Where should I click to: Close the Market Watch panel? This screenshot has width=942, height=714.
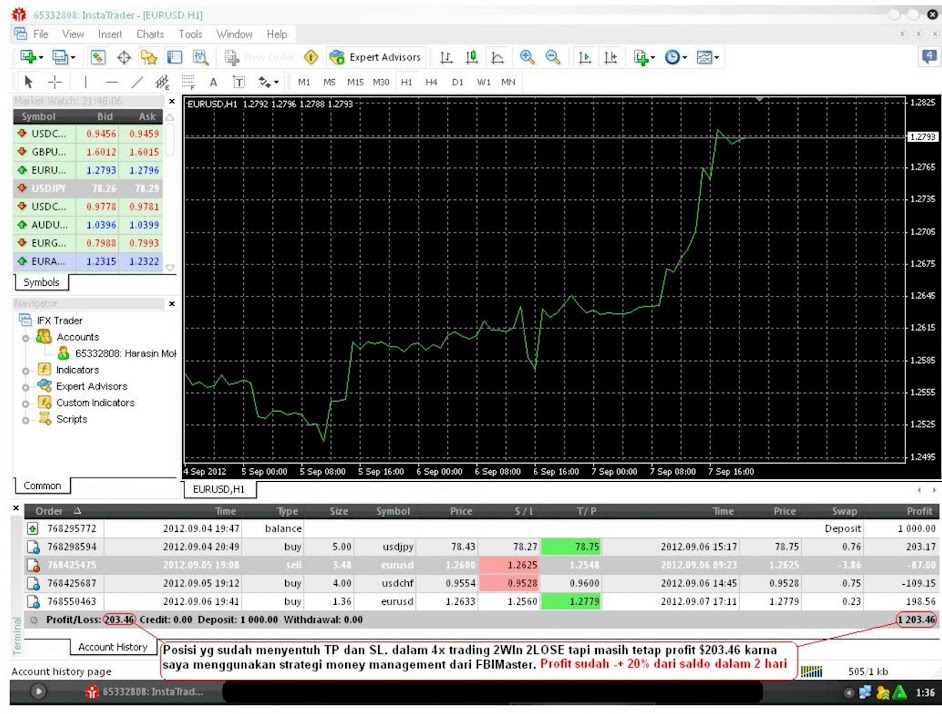[172, 102]
